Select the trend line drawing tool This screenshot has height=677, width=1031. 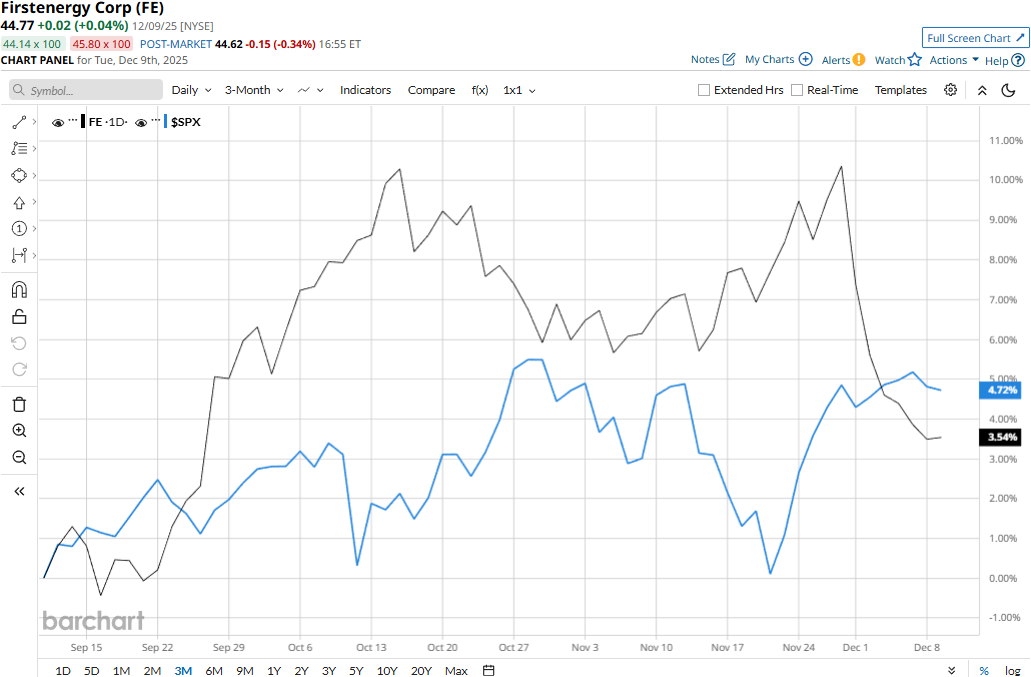pos(19,122)
